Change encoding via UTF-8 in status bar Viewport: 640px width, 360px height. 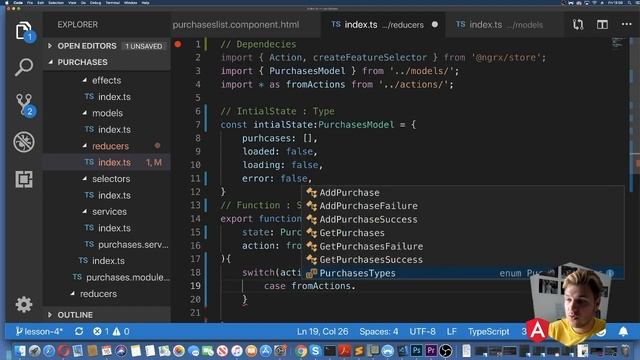pyautogui.click(x=422, y=331)
